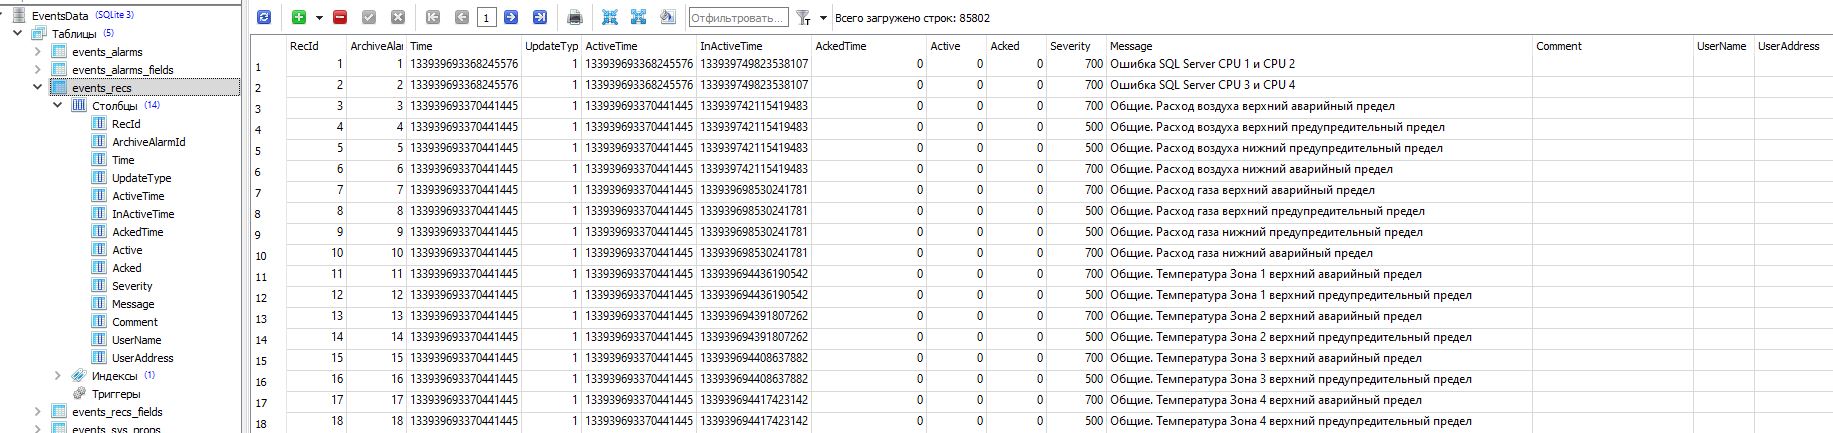Select the events_alarms_fields table
Screen dimensions: 1833x433
click(x=122, y=70)
